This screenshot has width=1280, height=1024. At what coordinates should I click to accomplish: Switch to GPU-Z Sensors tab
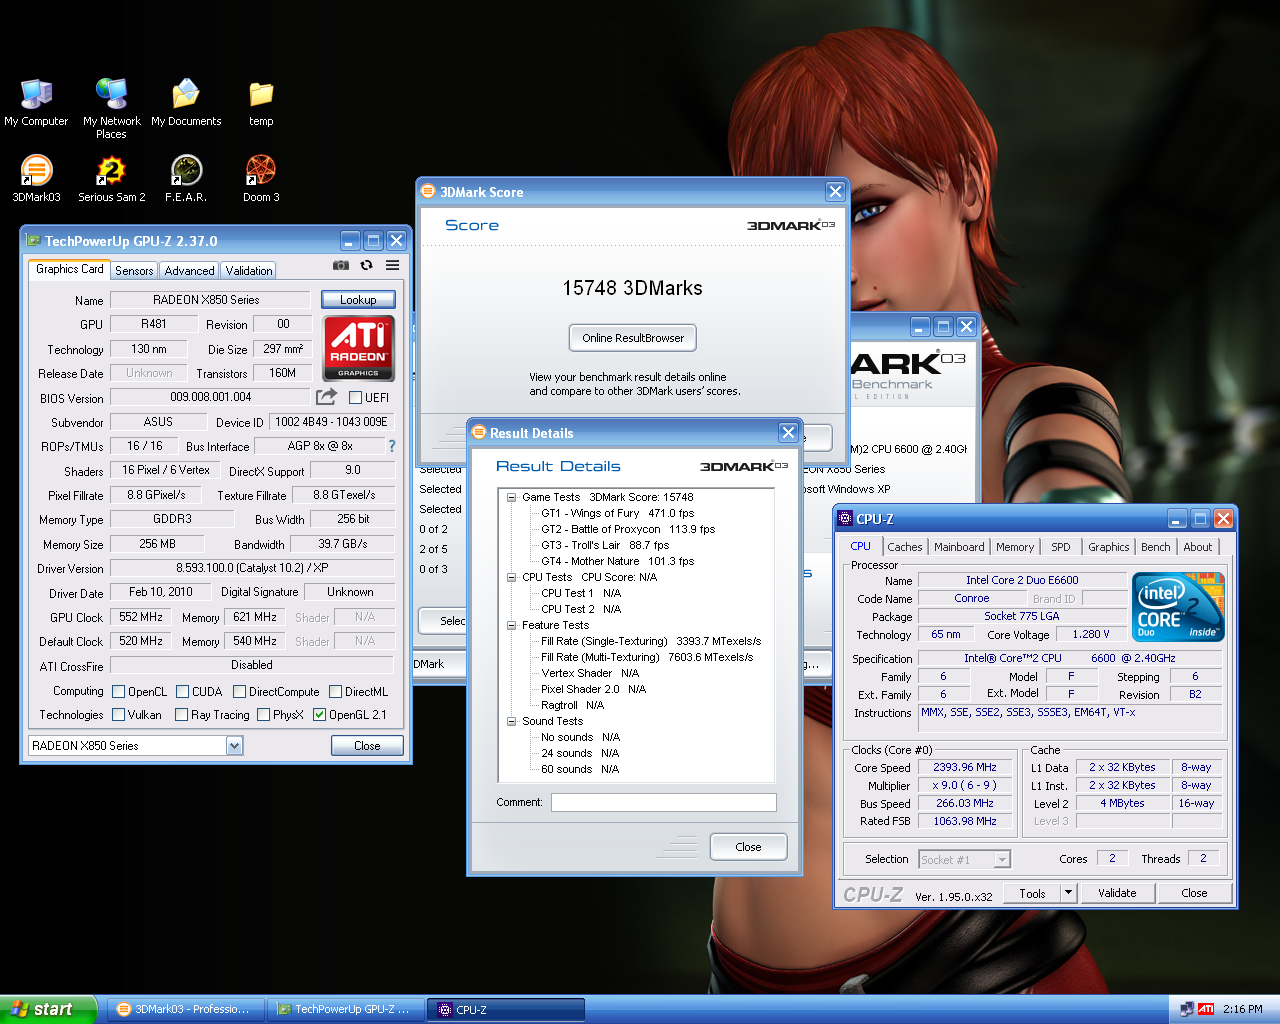tap(134, 271)
